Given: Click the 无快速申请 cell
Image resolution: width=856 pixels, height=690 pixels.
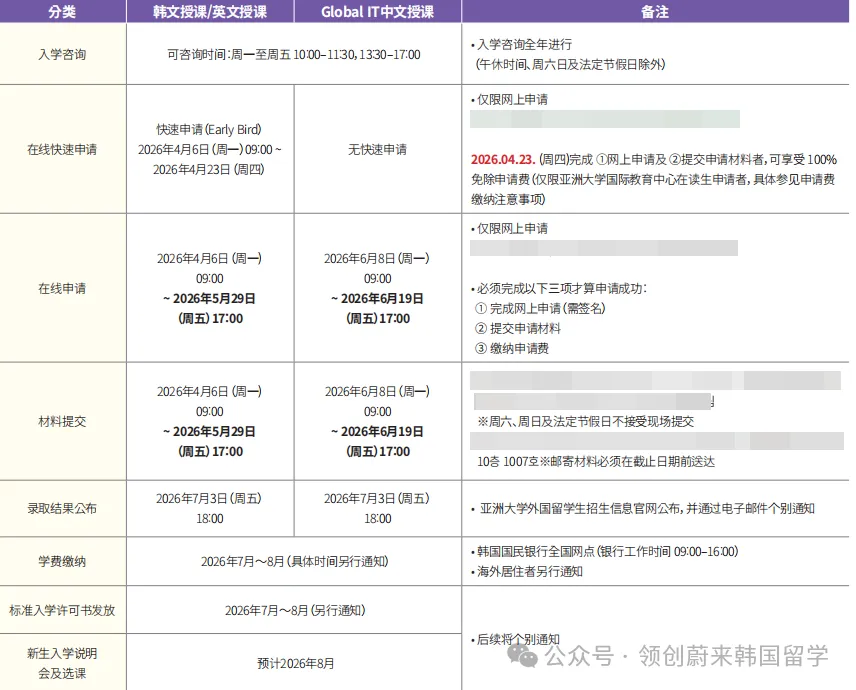Looking at the screenshot, I should click(x=377, y=149).
